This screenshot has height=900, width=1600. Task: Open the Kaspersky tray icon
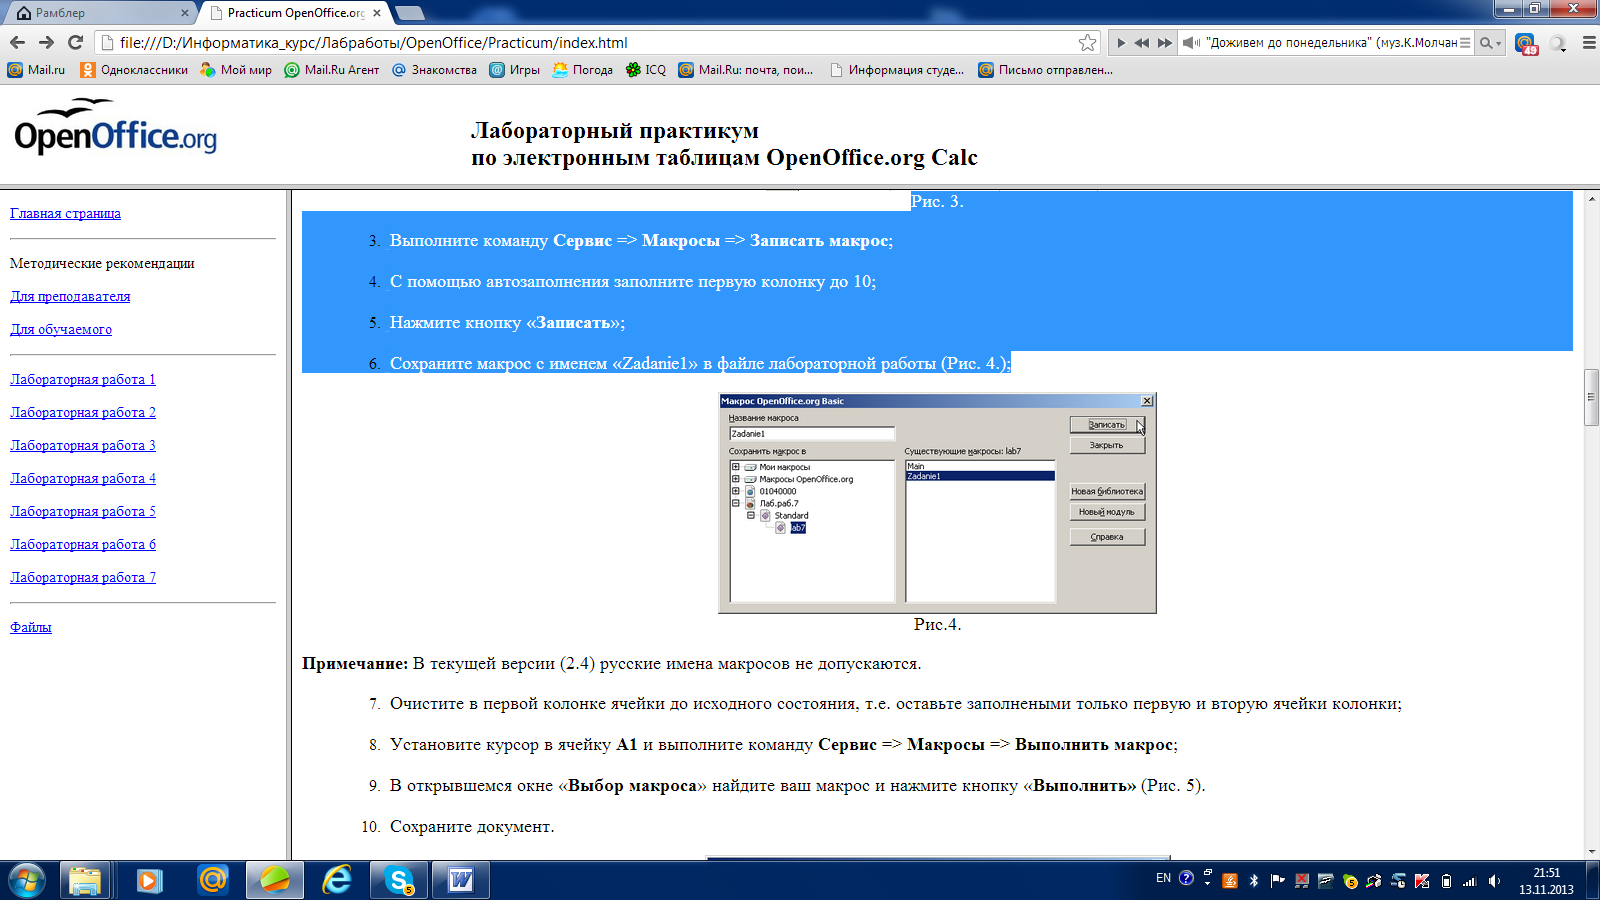tap(1421, 881)
